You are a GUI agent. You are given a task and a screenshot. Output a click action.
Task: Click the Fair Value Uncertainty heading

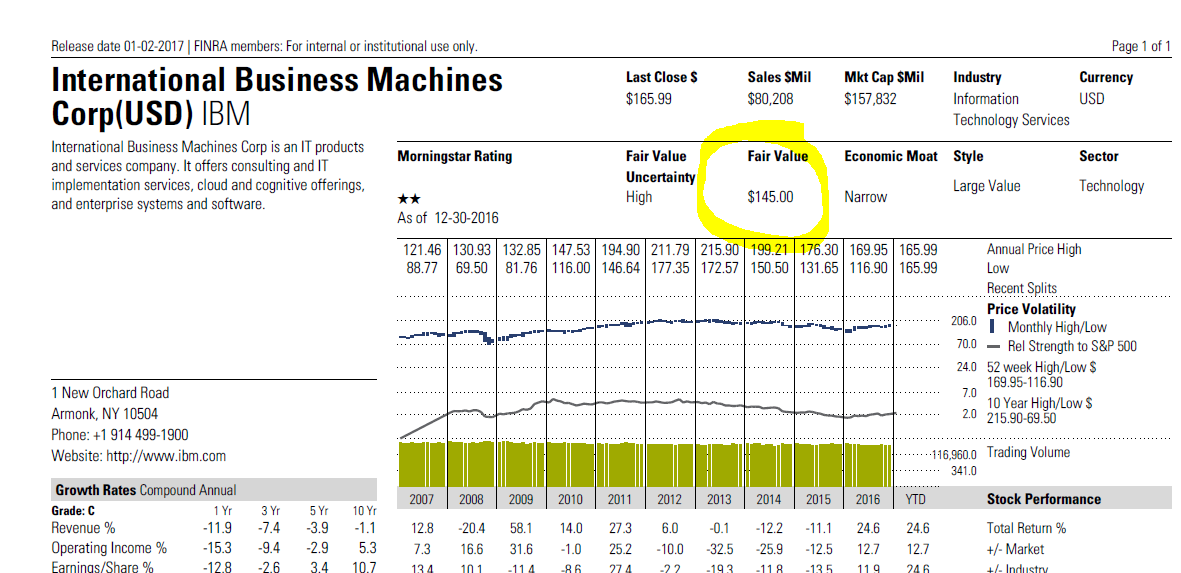661,166
